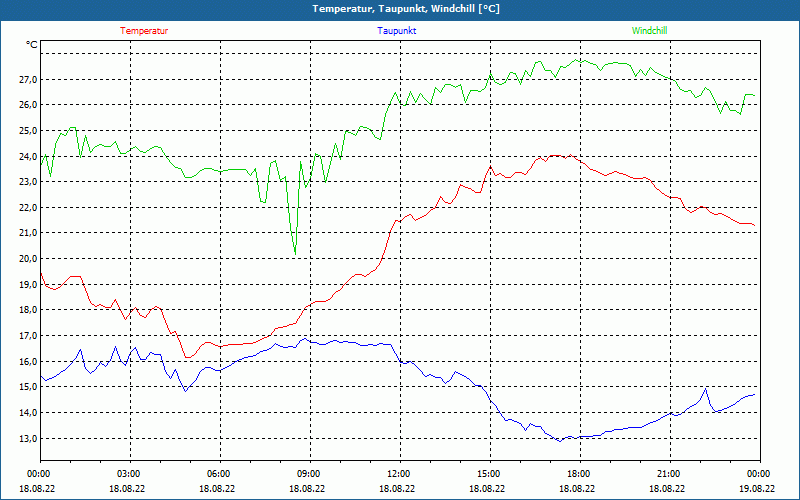Click the 20,0 y-axis value
The image size is (800, 500).
(x=29, y=259)
